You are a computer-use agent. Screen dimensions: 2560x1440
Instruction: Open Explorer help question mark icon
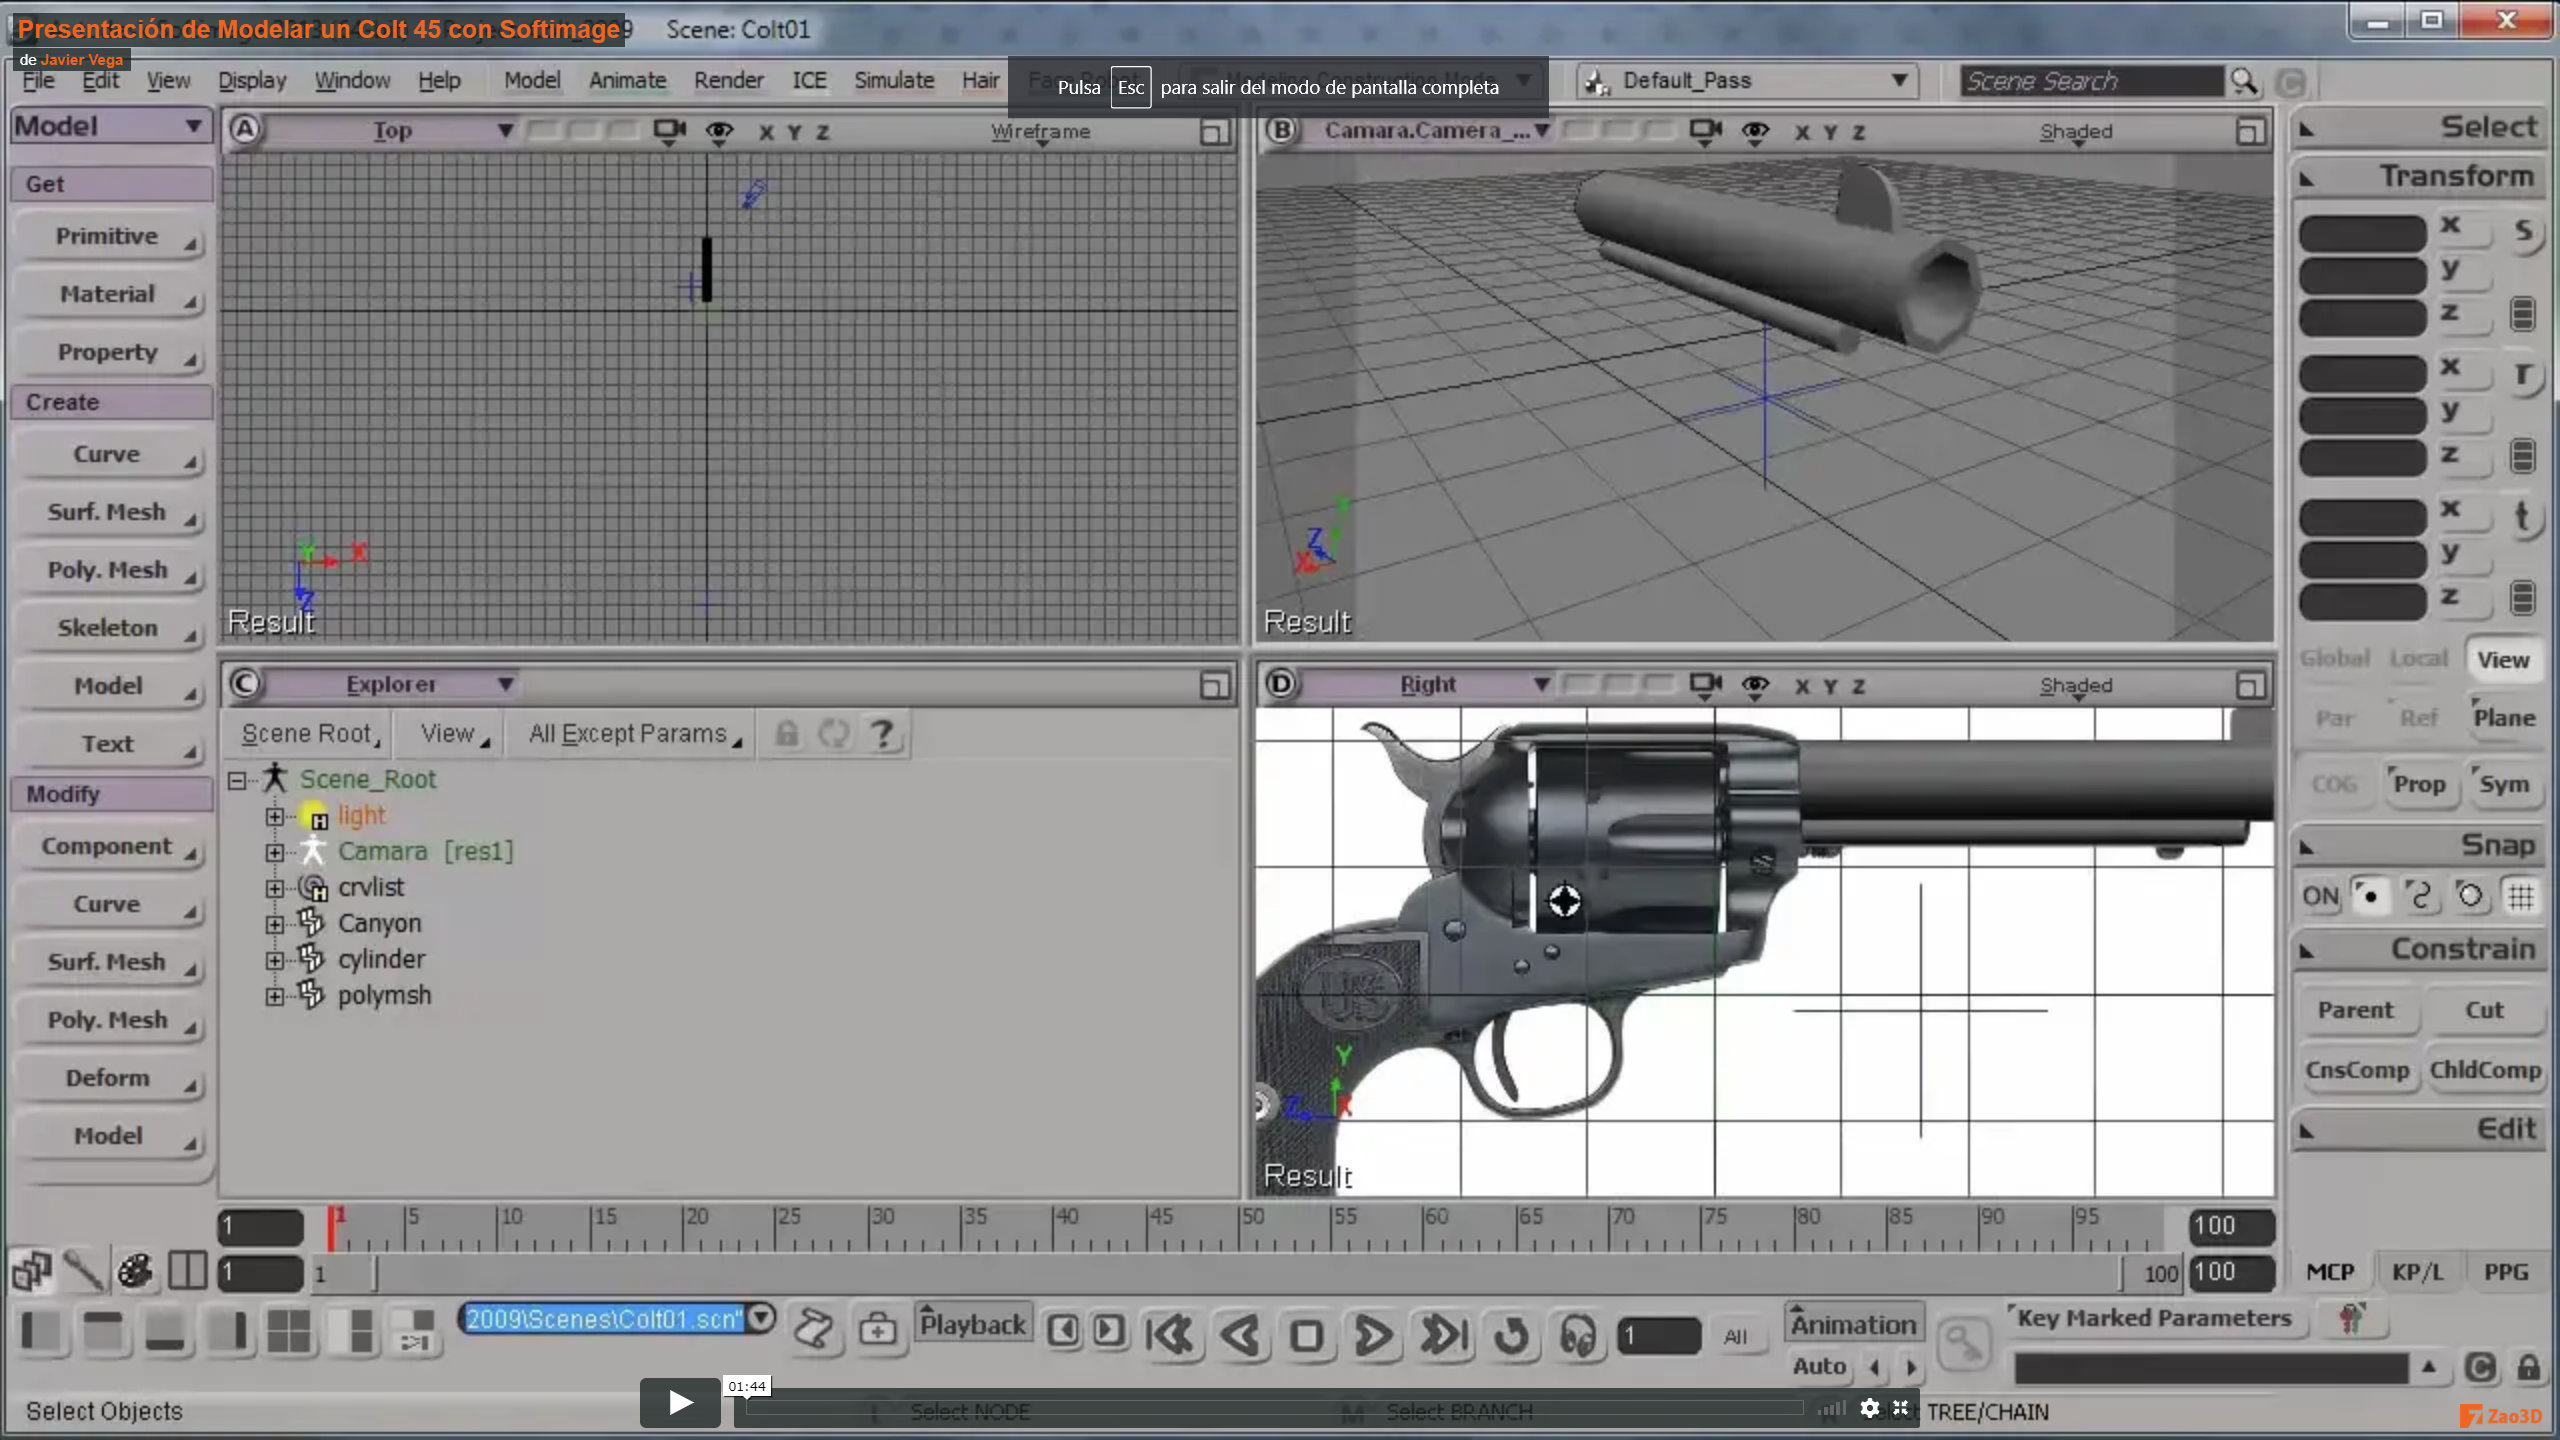tap(882, 734)
